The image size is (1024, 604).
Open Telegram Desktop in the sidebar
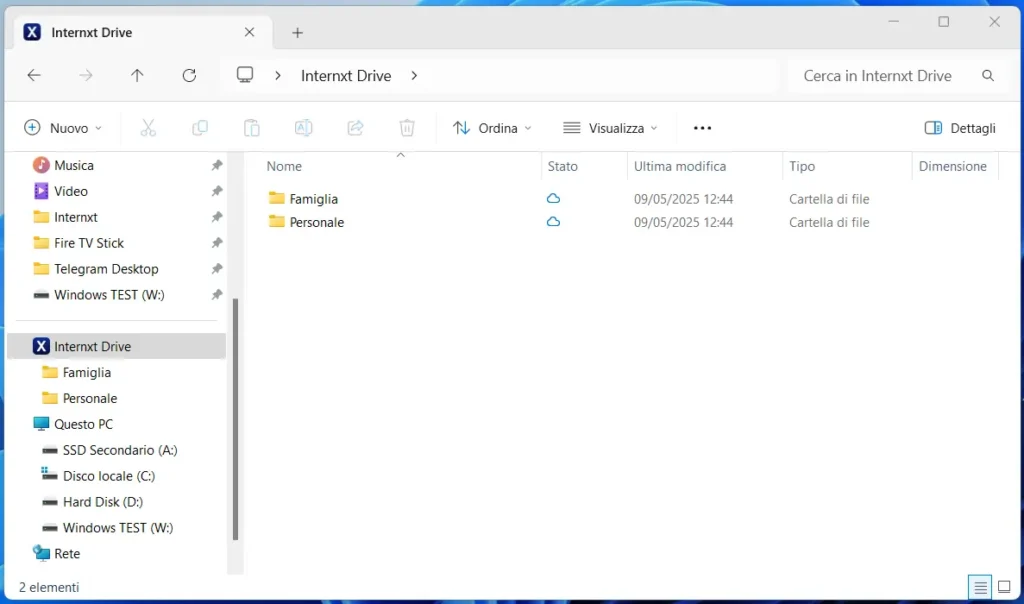coord(106,269)
